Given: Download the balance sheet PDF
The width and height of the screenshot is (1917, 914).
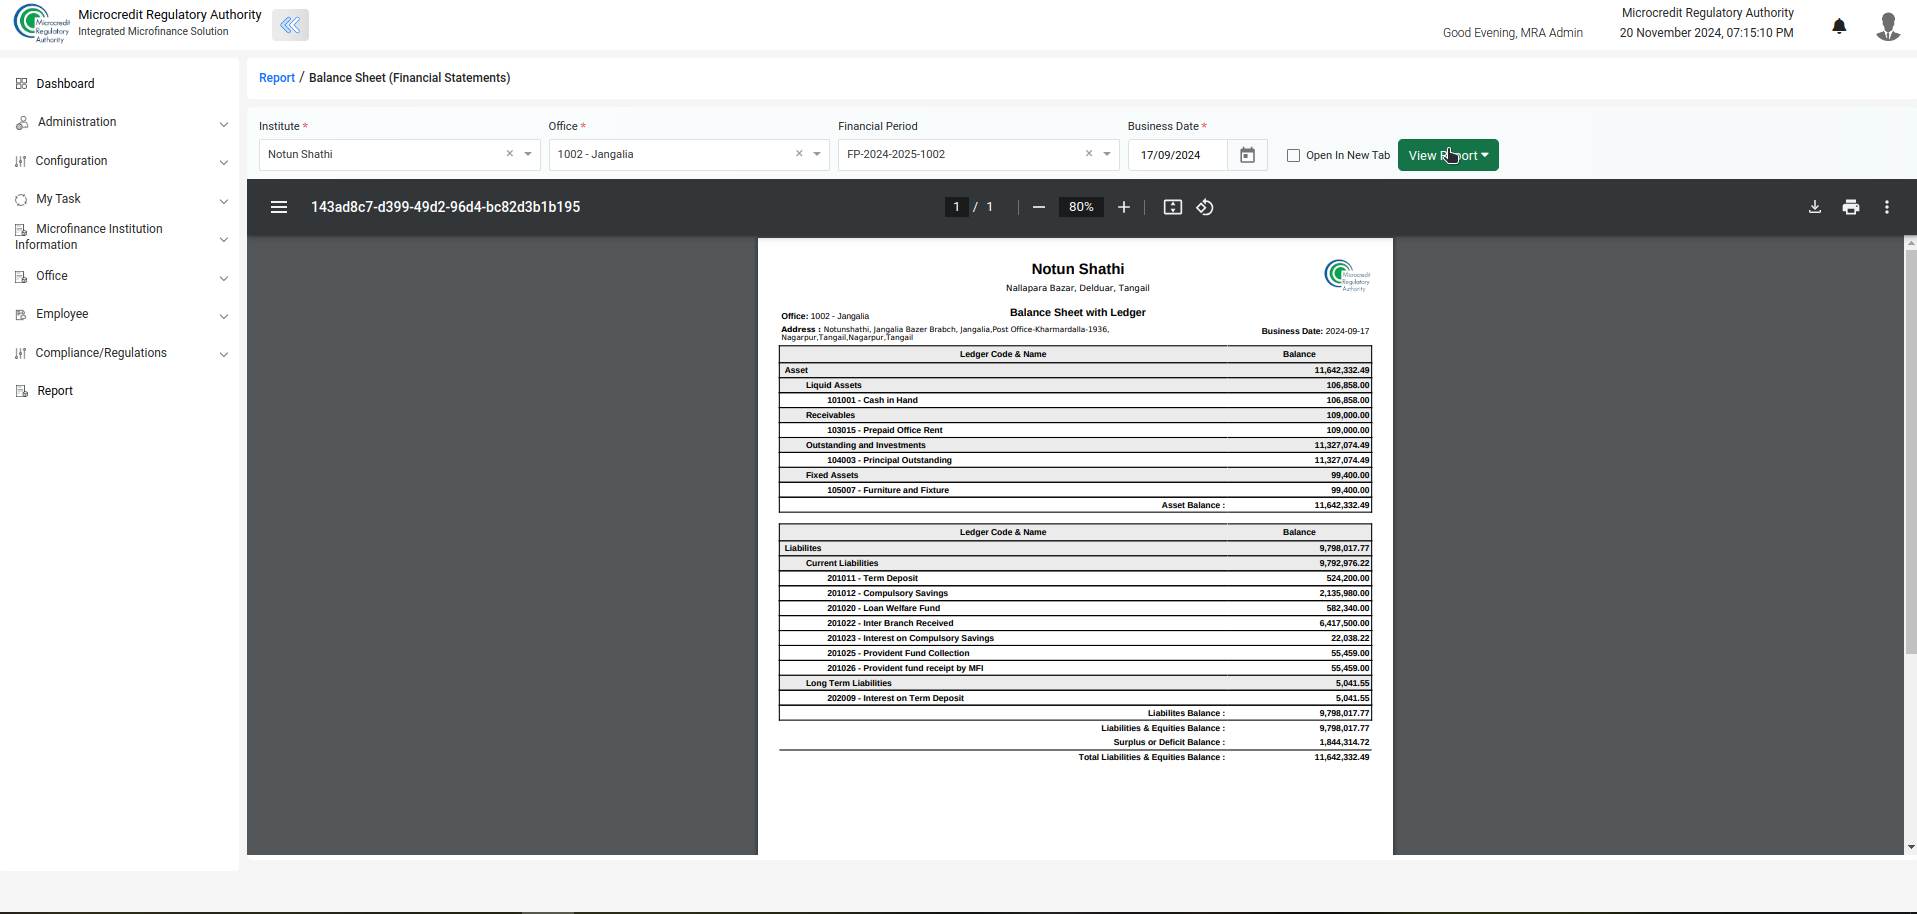Looking at the screenshot, I should click(x=1815, y=207).
